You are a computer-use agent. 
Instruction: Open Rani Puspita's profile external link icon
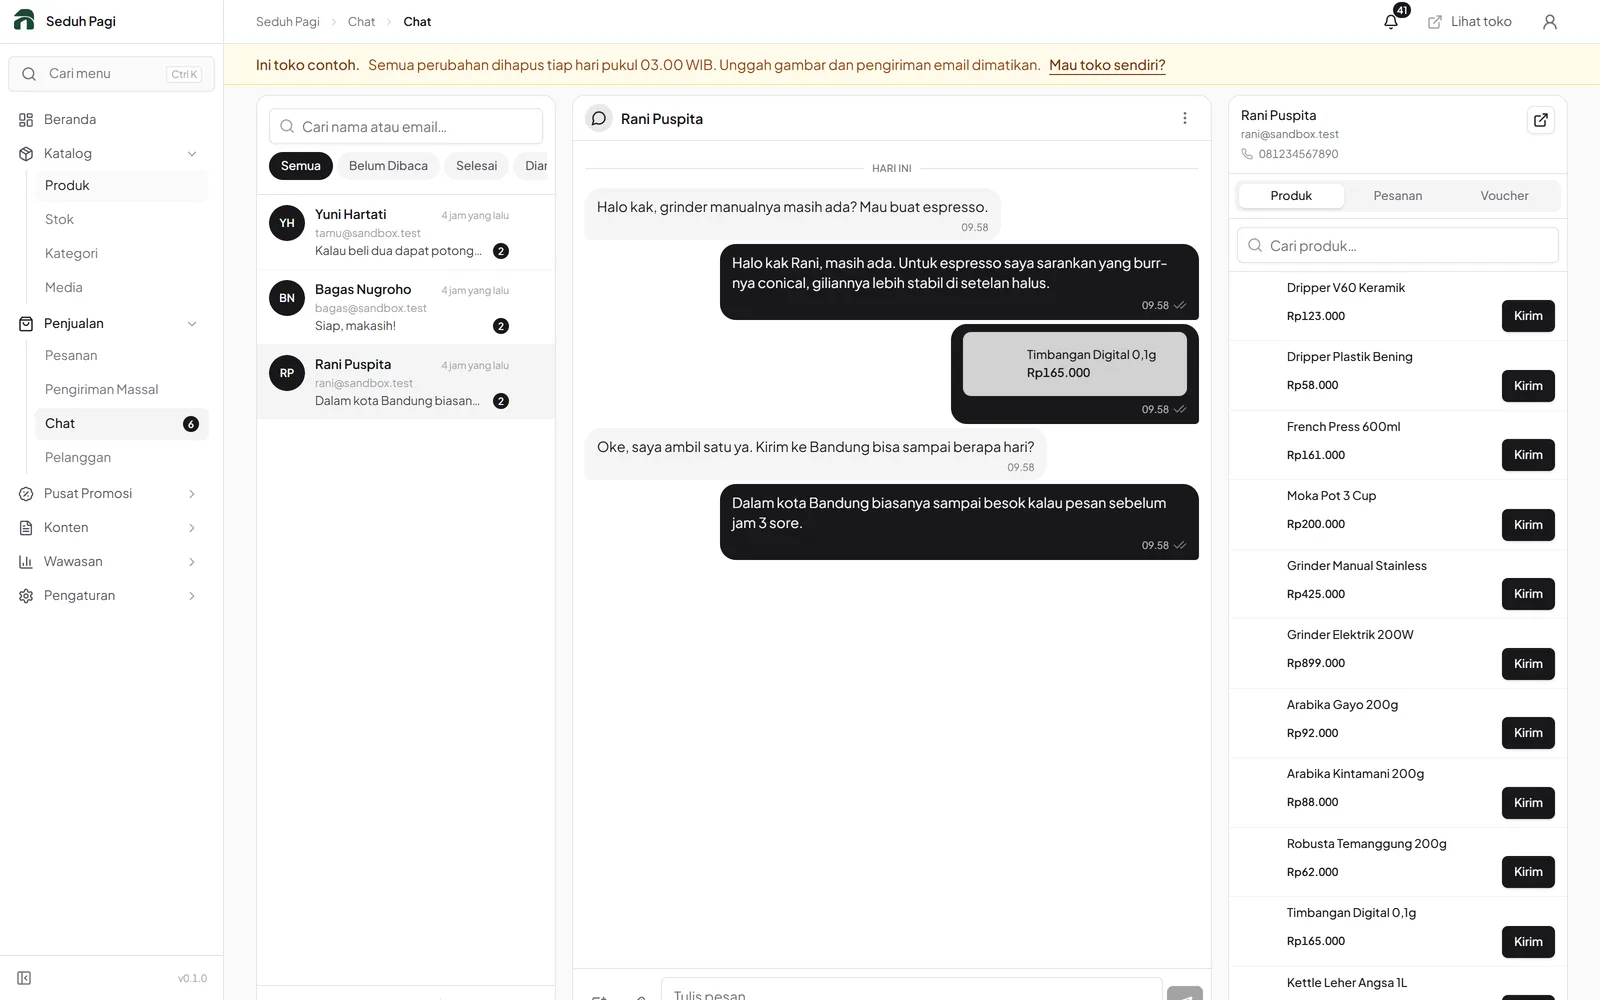(x=1541, y=120)
